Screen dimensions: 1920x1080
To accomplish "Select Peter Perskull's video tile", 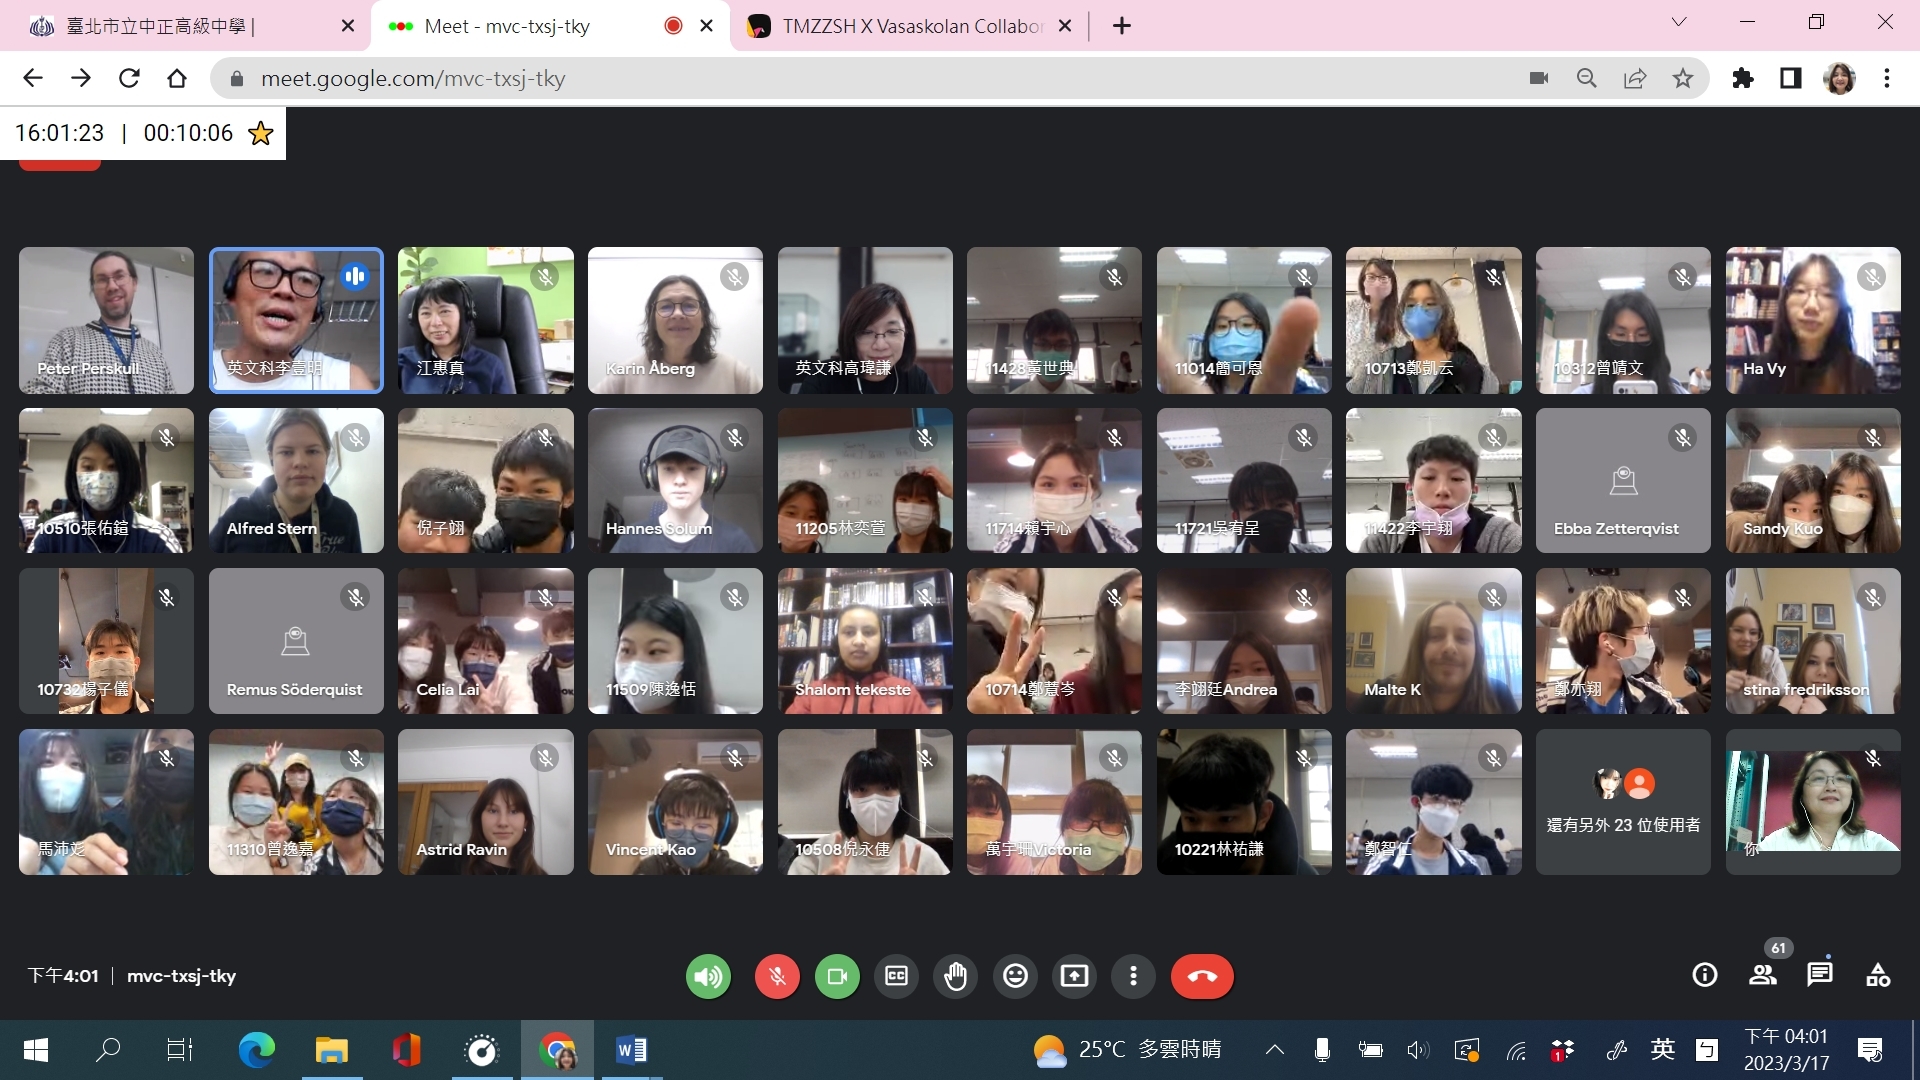I will click(106, 320).
